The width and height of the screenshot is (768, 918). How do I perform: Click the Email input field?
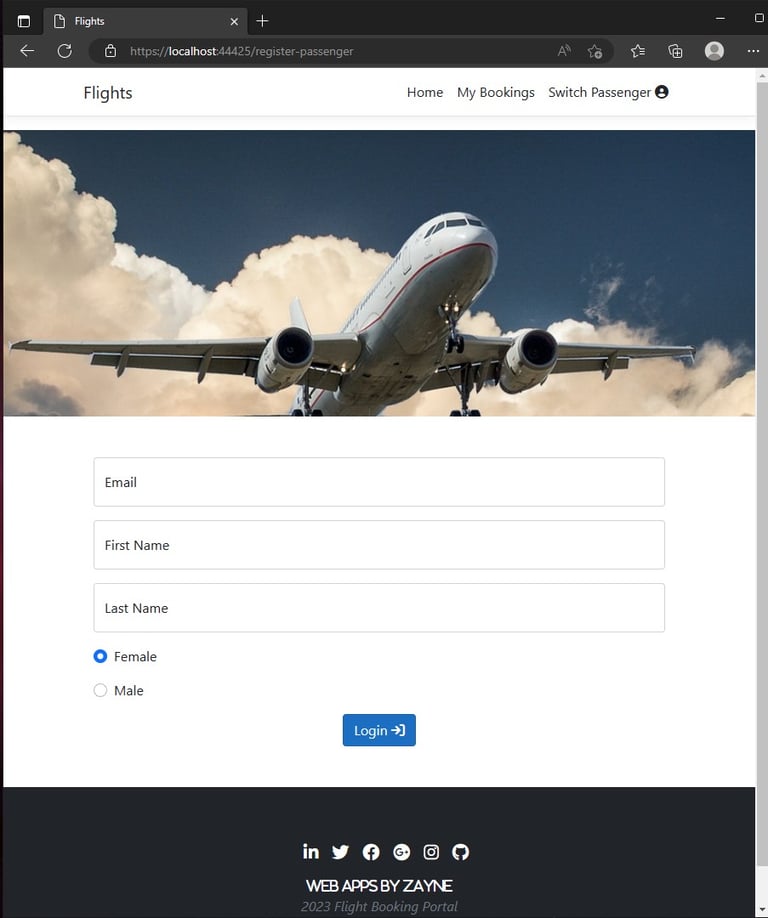tap(379, 482)
